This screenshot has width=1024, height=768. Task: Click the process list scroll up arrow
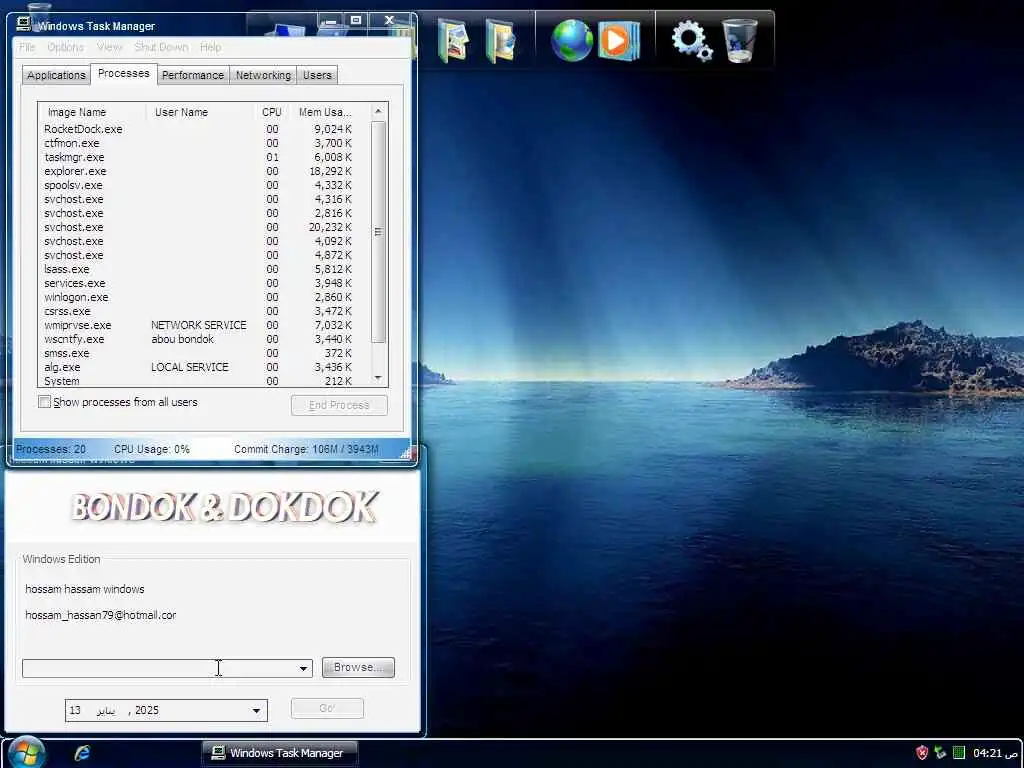[378, 112]
